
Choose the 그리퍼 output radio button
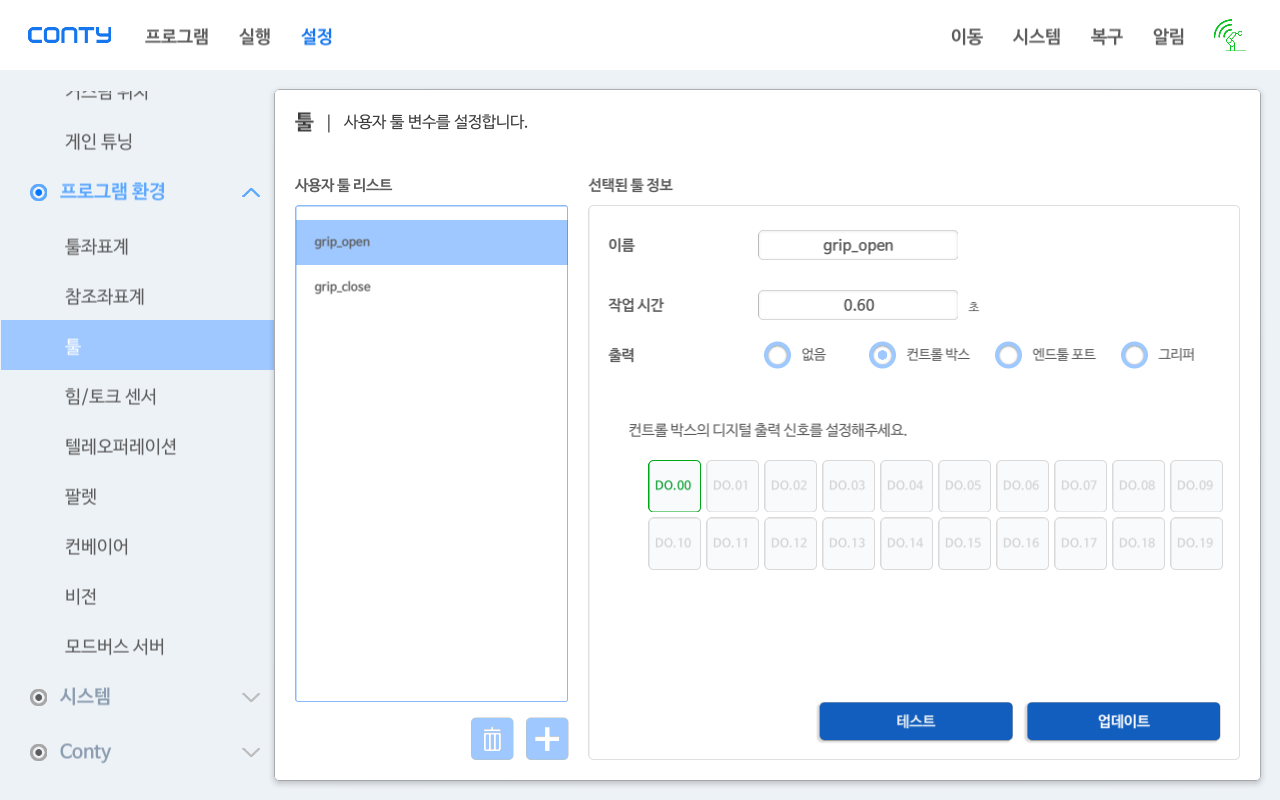click(1134, 355)
